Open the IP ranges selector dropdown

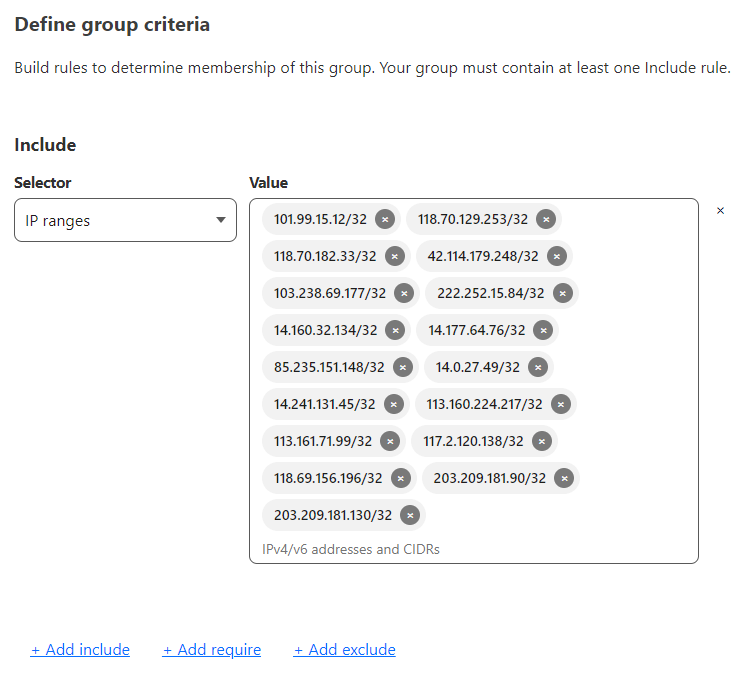[125, 220]
